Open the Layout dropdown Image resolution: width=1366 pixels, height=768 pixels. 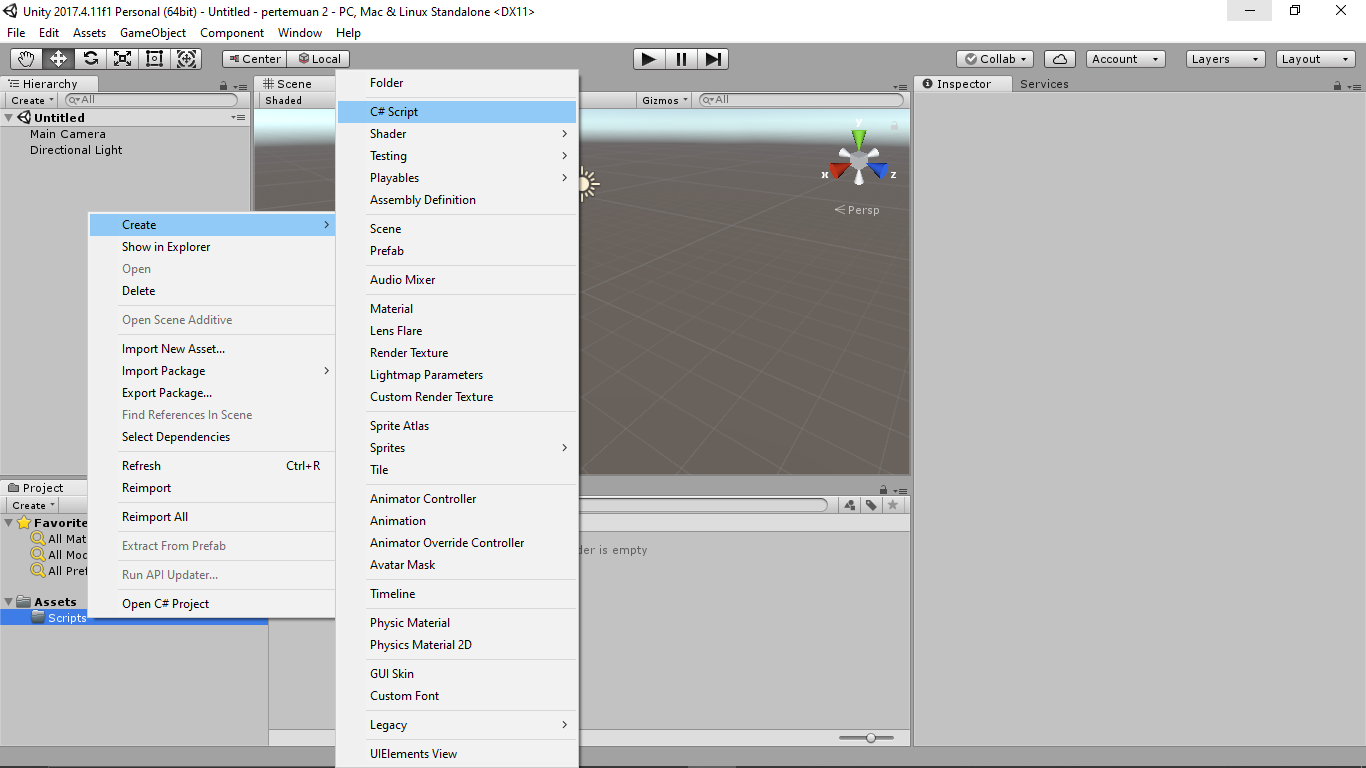click(1316, 59)
